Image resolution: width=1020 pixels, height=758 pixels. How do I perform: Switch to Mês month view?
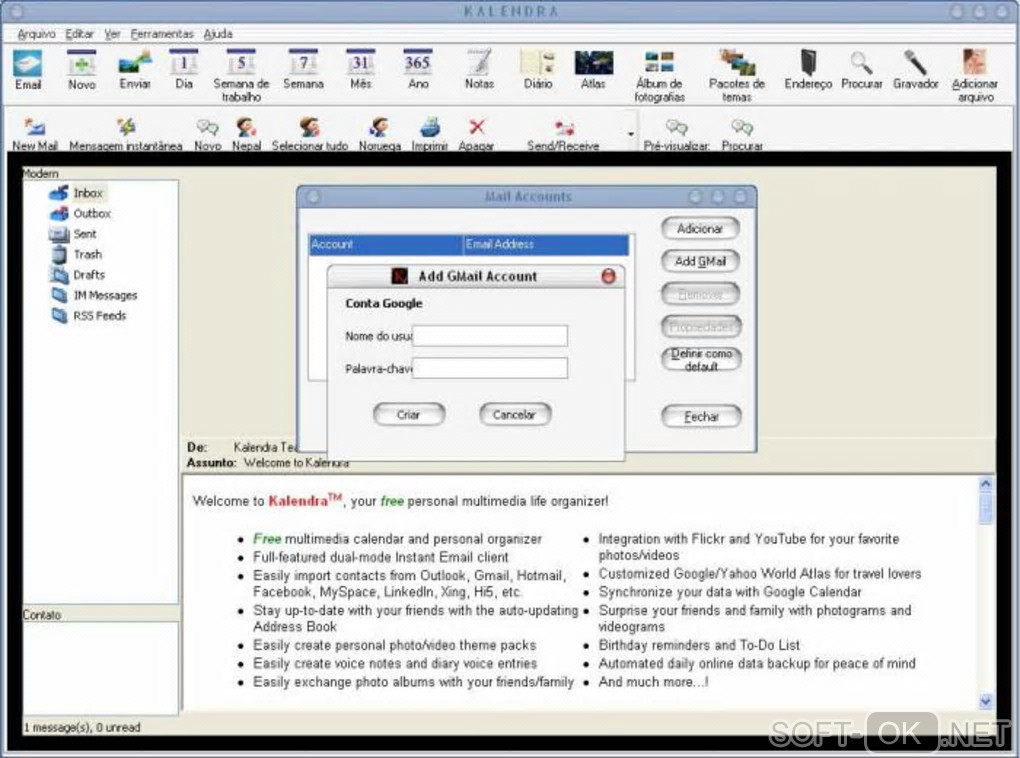coord(360,70)
